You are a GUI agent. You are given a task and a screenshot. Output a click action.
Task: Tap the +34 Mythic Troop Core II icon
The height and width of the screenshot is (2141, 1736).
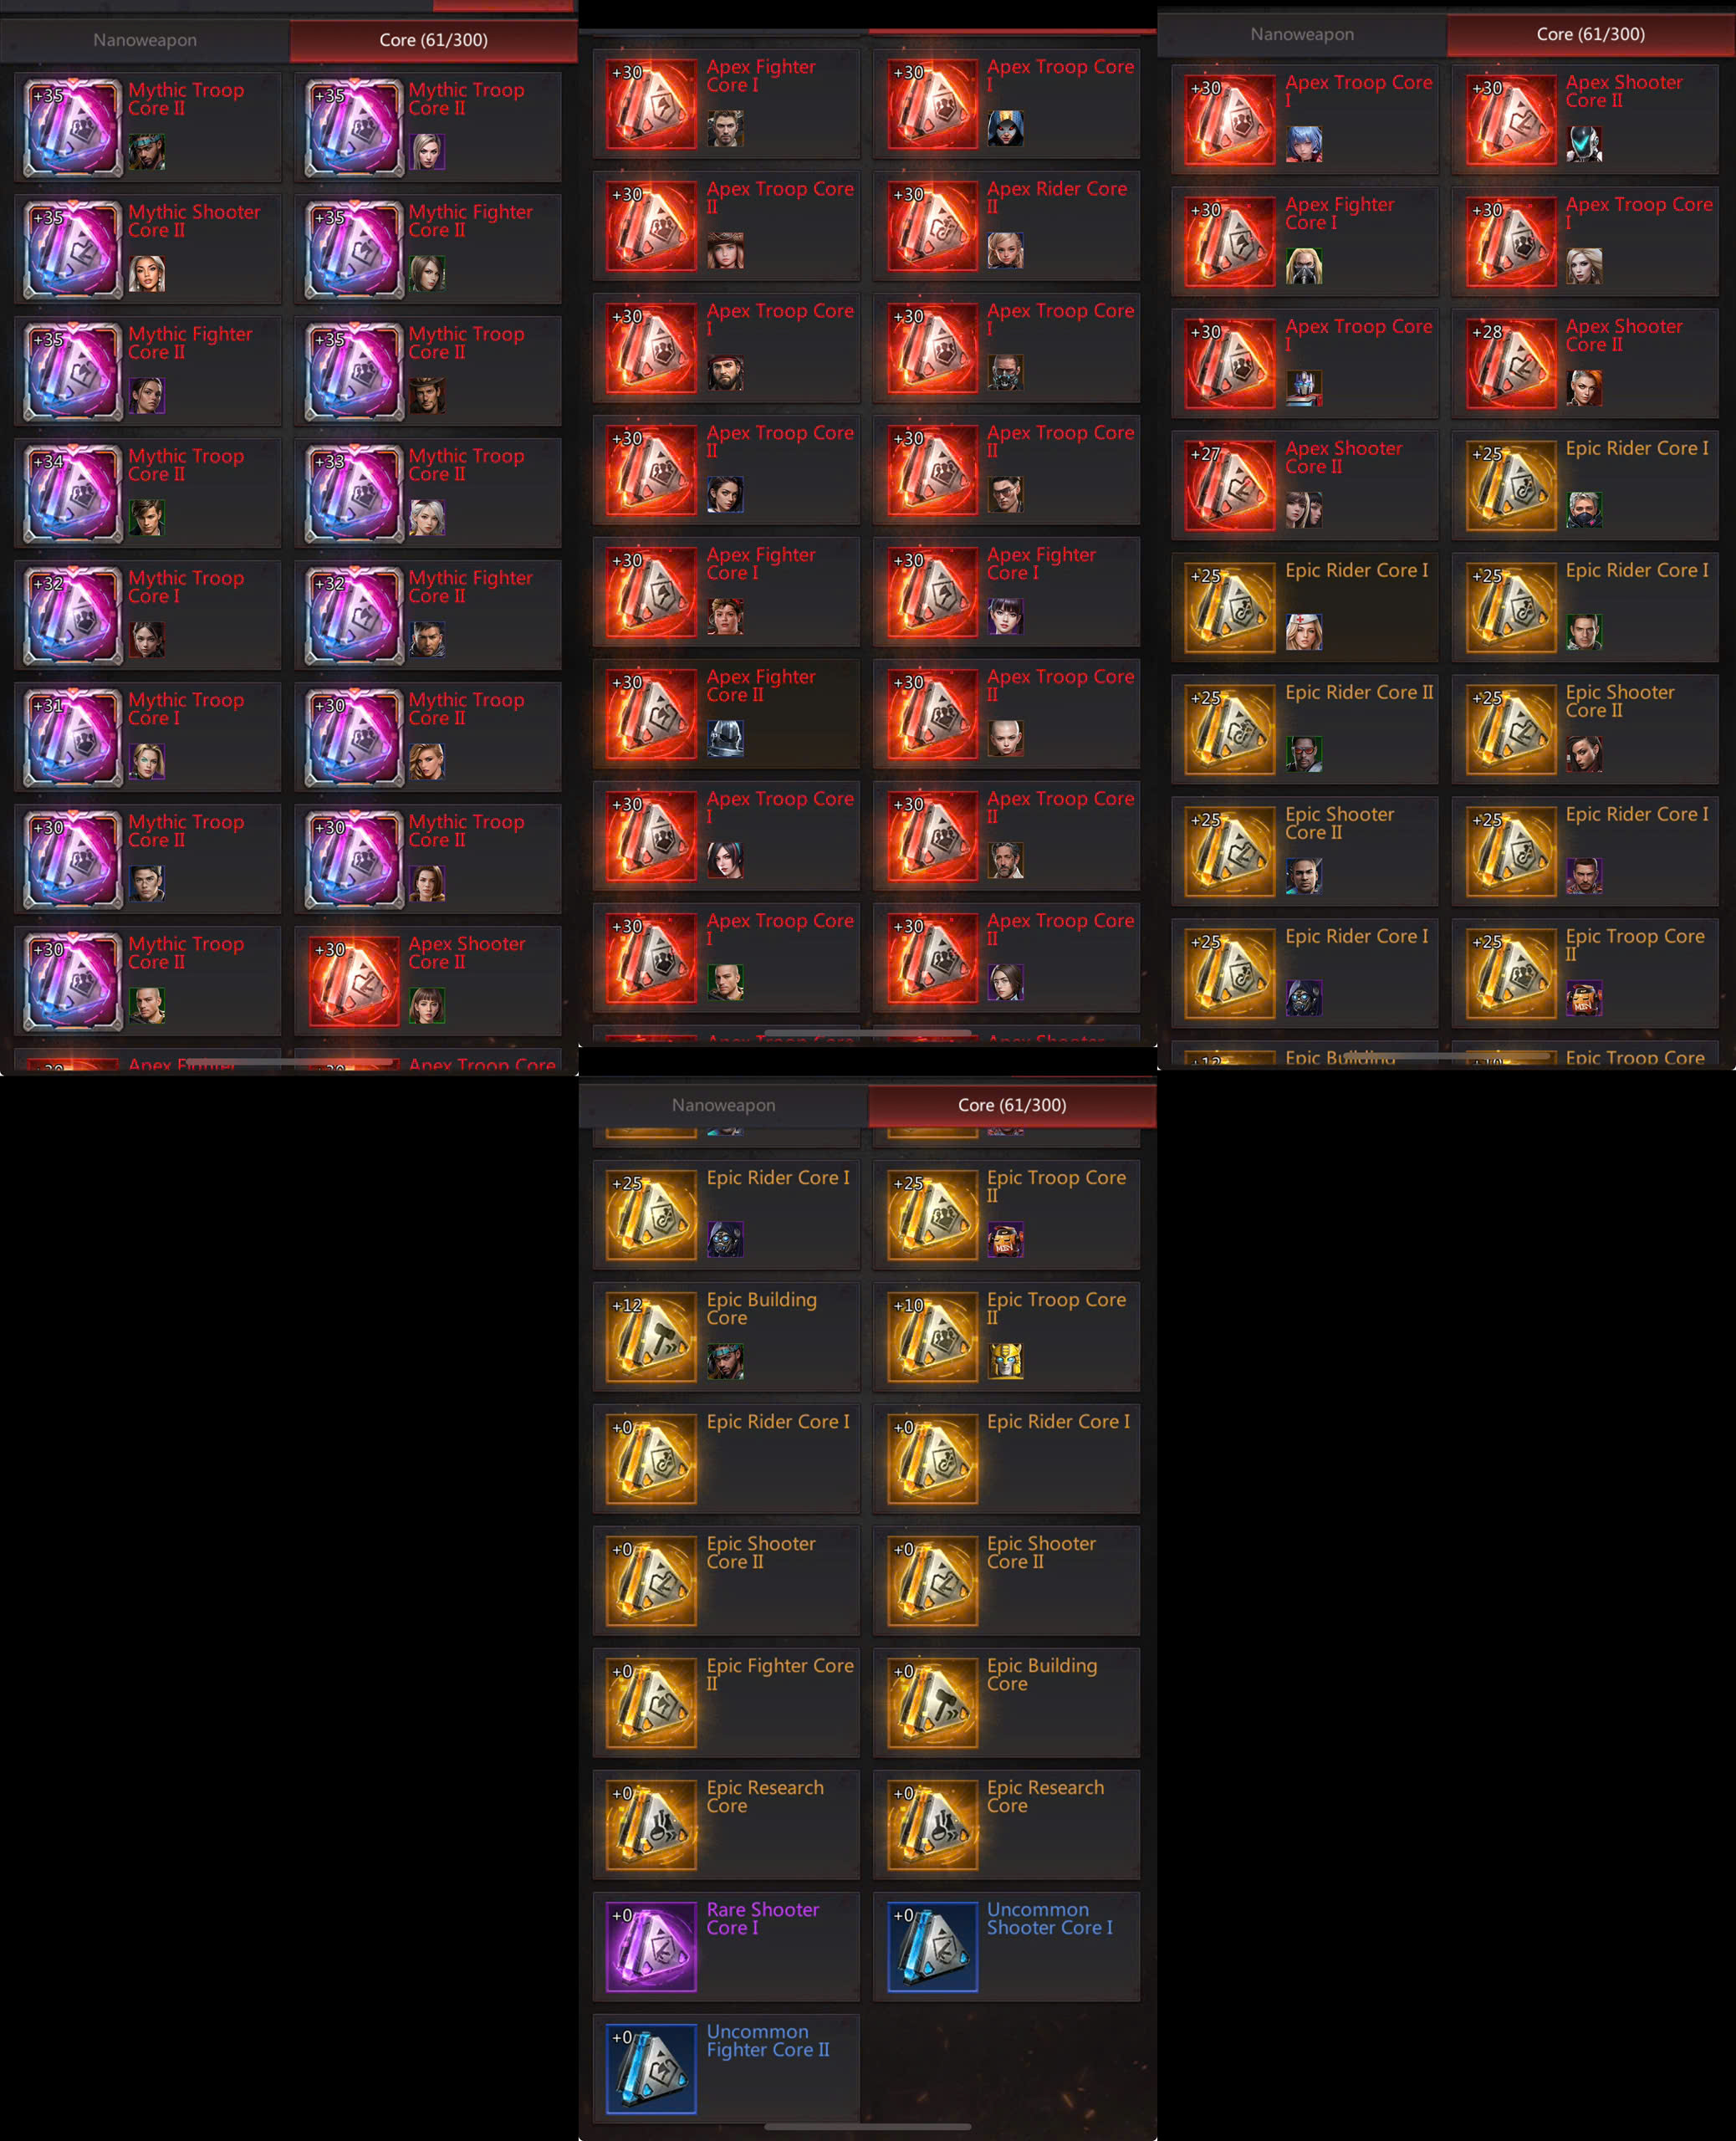click(x=73, y=493)
